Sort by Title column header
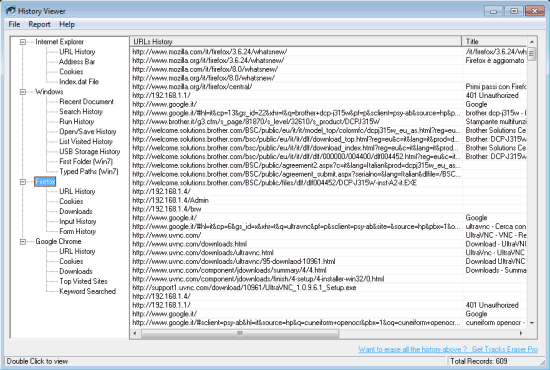This screenshot has width=550, height=370. 494,42
